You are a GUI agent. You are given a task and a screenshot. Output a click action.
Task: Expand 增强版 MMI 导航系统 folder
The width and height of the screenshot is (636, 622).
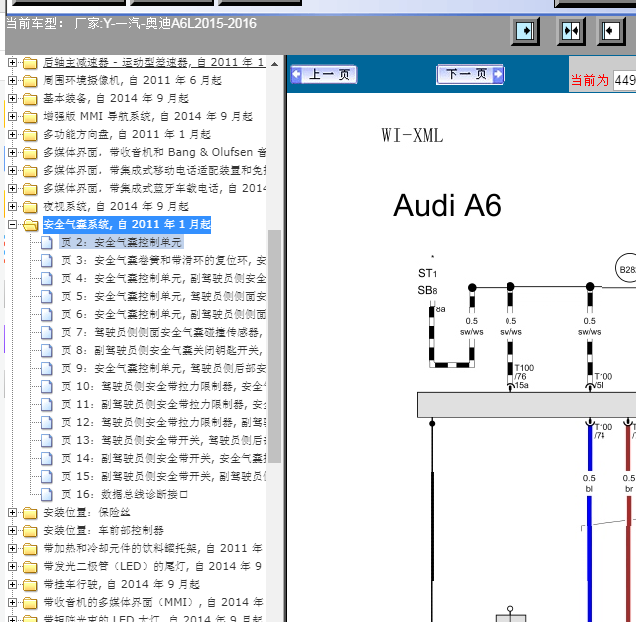[x=13, y=116]
